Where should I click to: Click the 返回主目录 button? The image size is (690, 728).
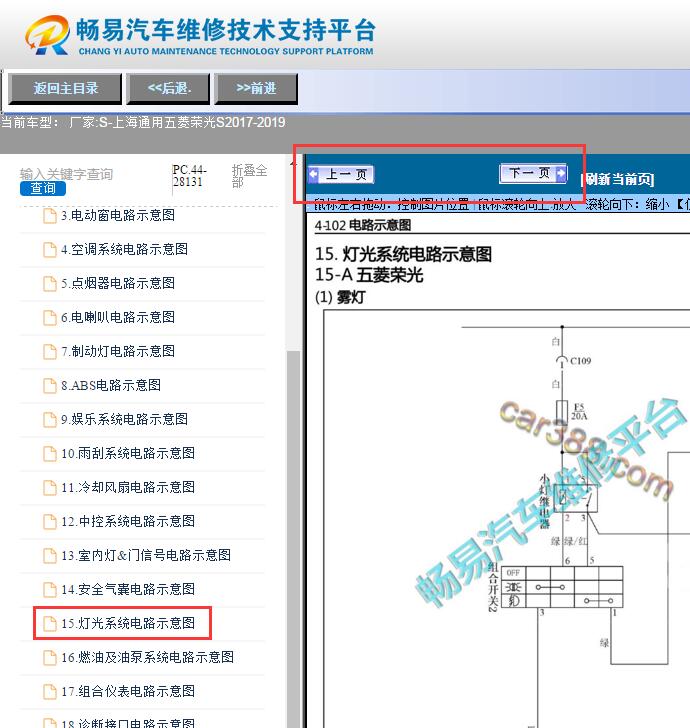click(65, 88)
